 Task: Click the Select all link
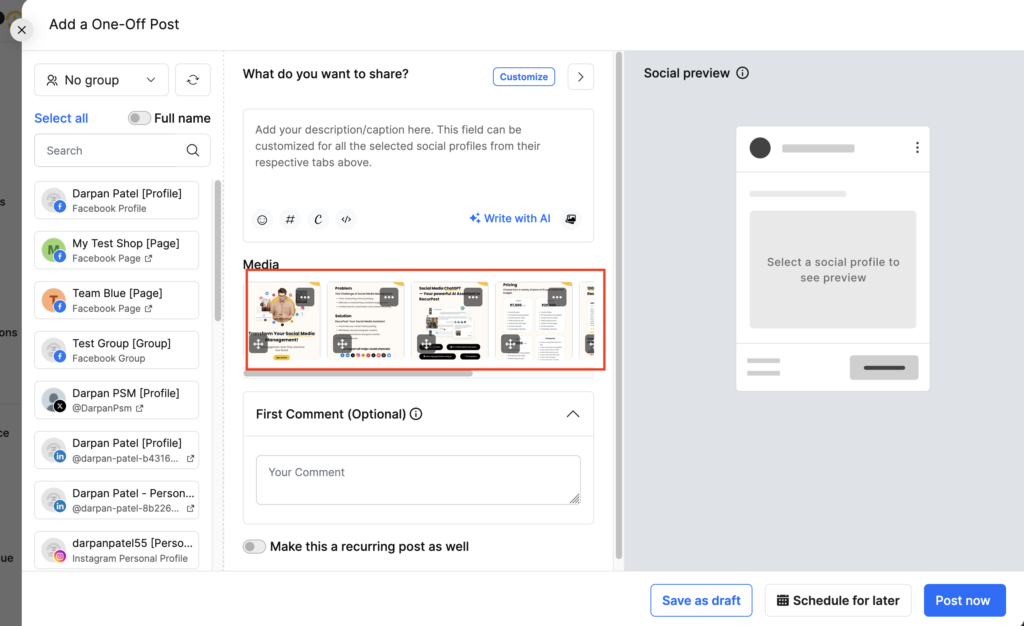click(x=61, y=118)
